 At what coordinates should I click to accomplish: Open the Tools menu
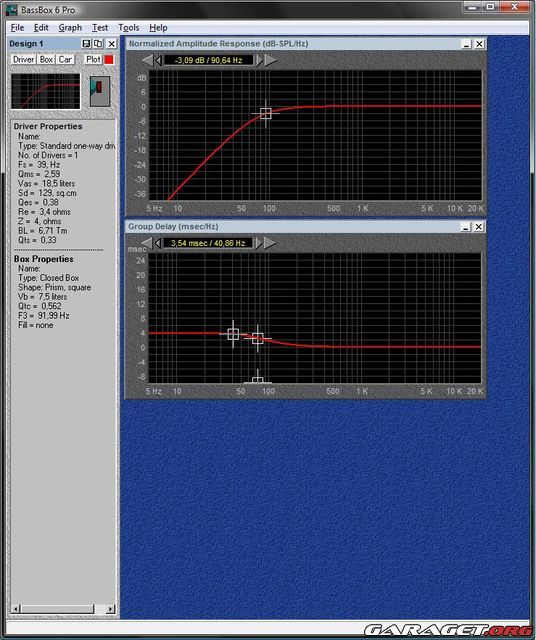[129, 28]
